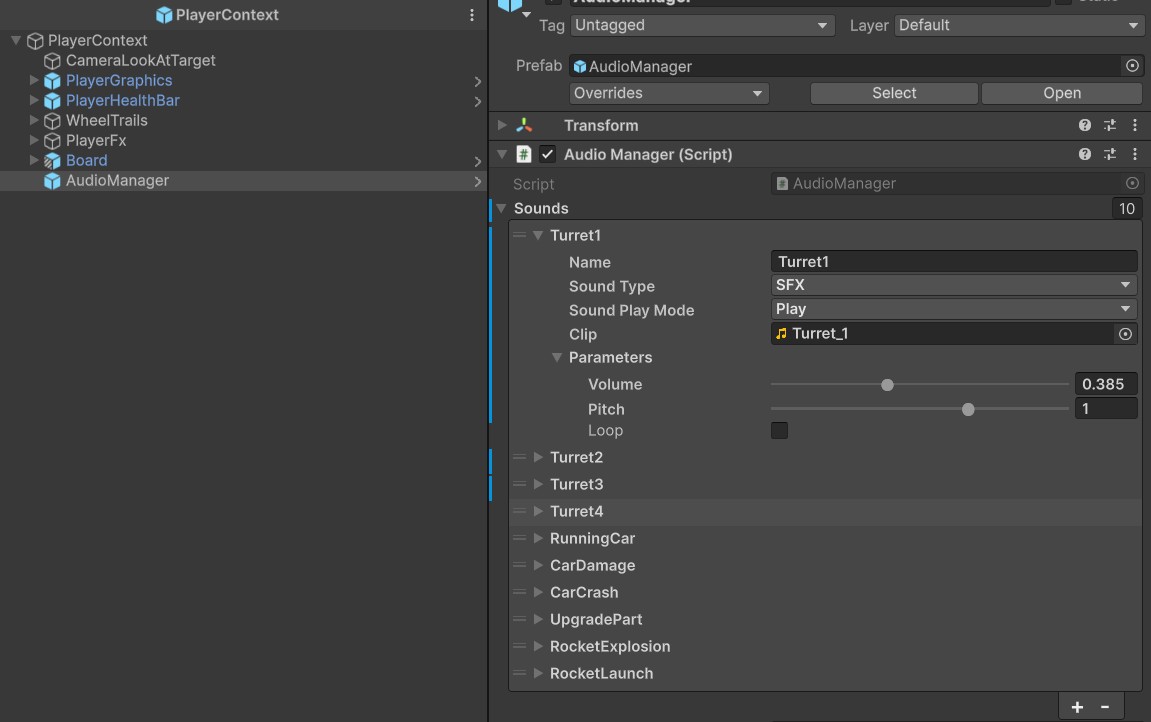Click the Transform component help icon
Screen dimensions: 1151x722
click(1085, 126)
